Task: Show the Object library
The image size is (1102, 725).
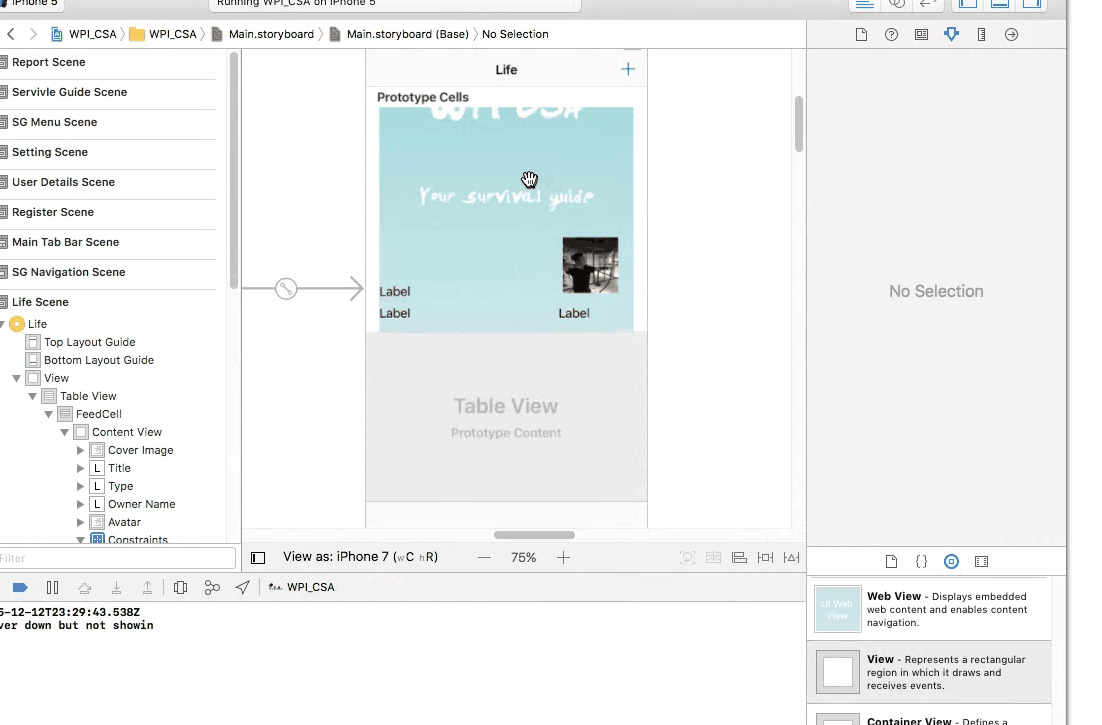Action: pyautogui.click(x=951, y=561)
